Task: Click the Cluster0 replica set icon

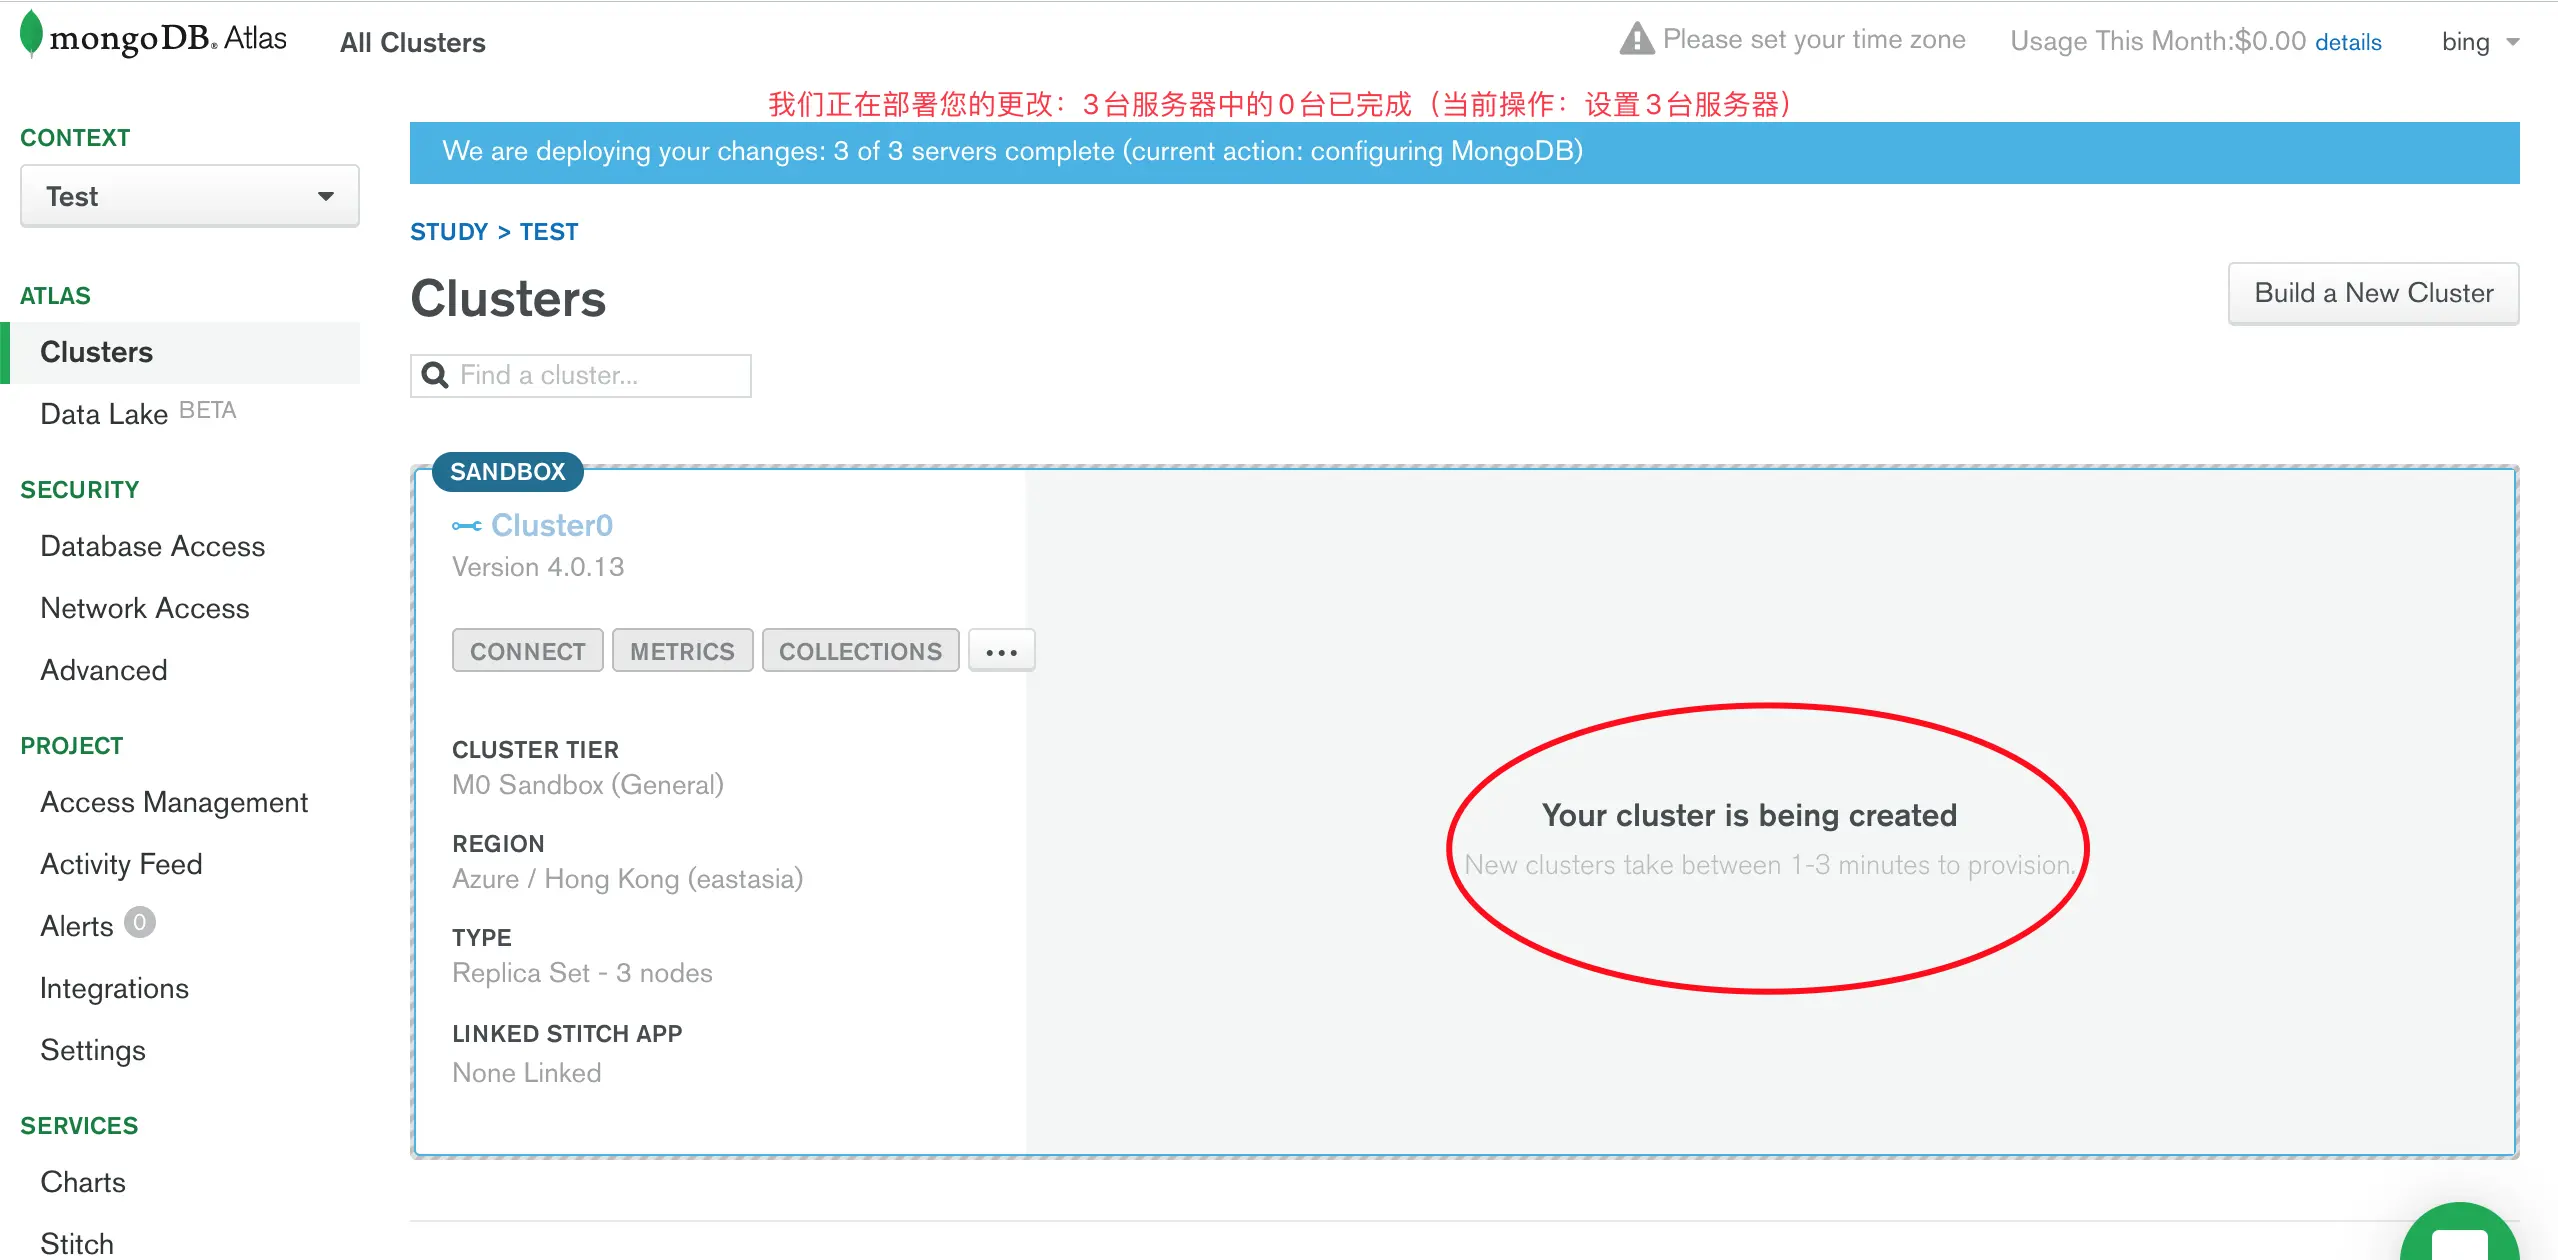Action: coord(466,526)
